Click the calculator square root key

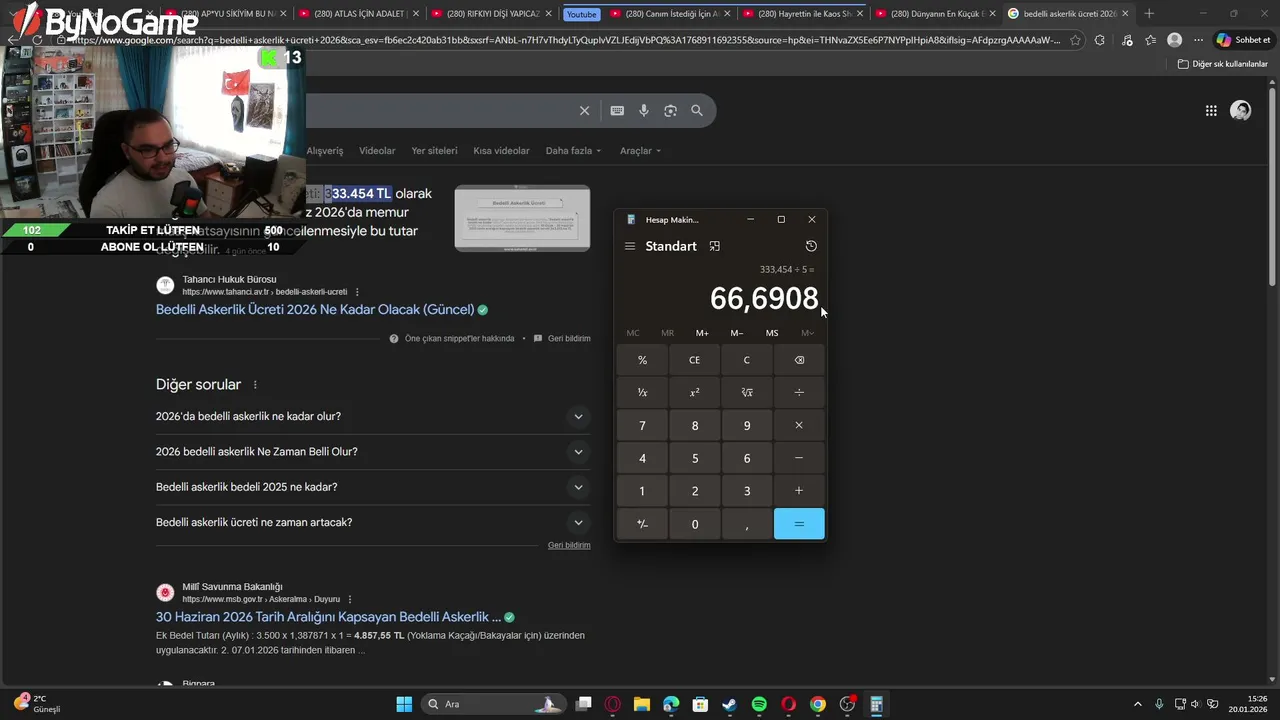[x=747, y=393]
